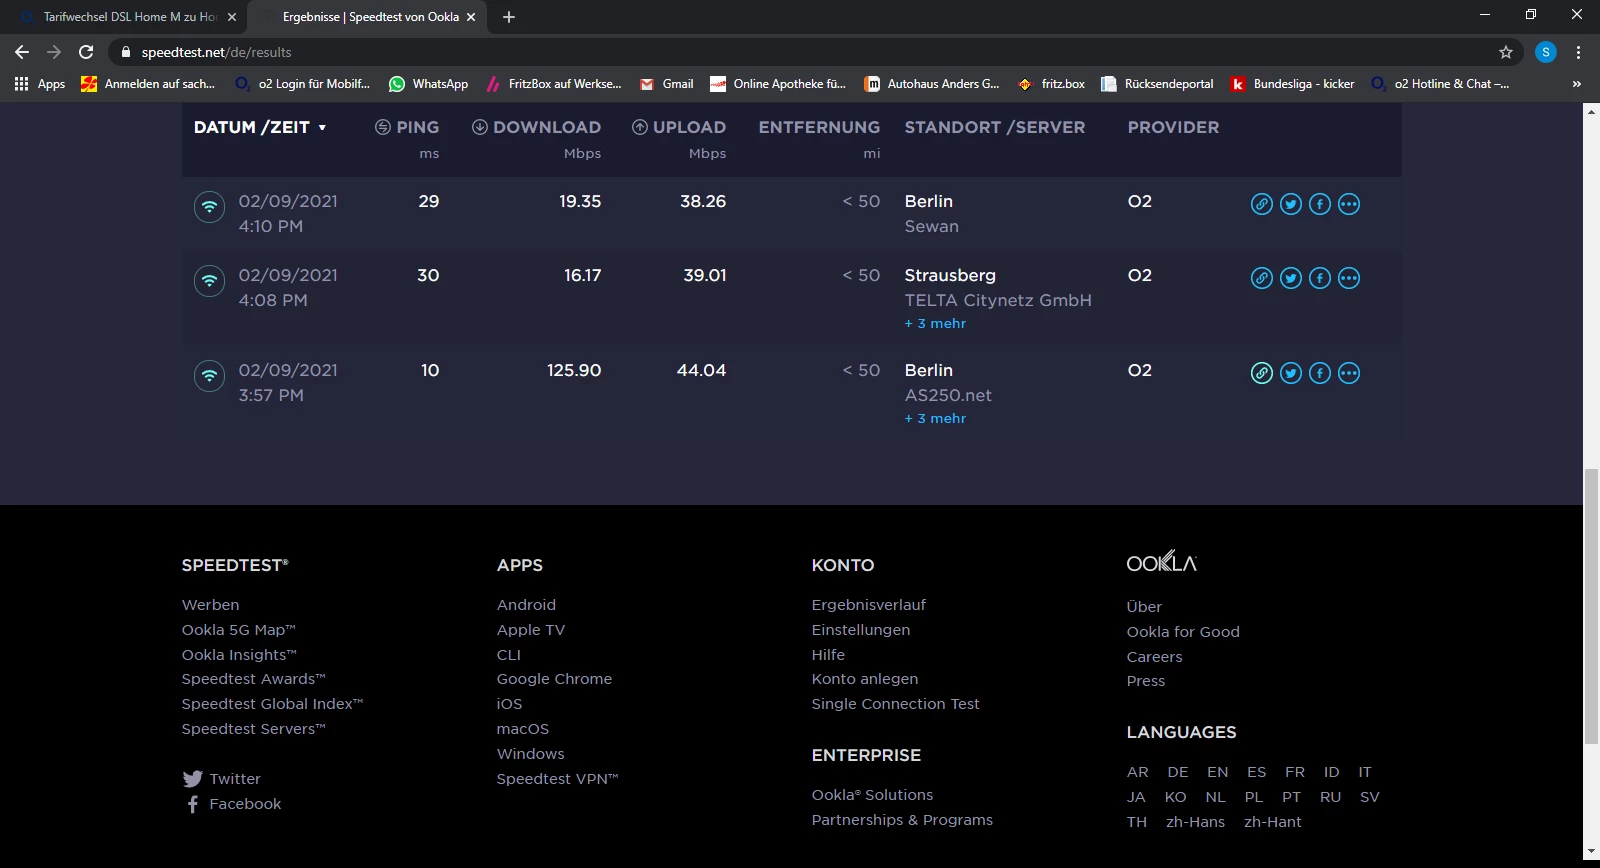
Task: Show hidden bookmarks overflow chevron
Action: click(1577, 84)
